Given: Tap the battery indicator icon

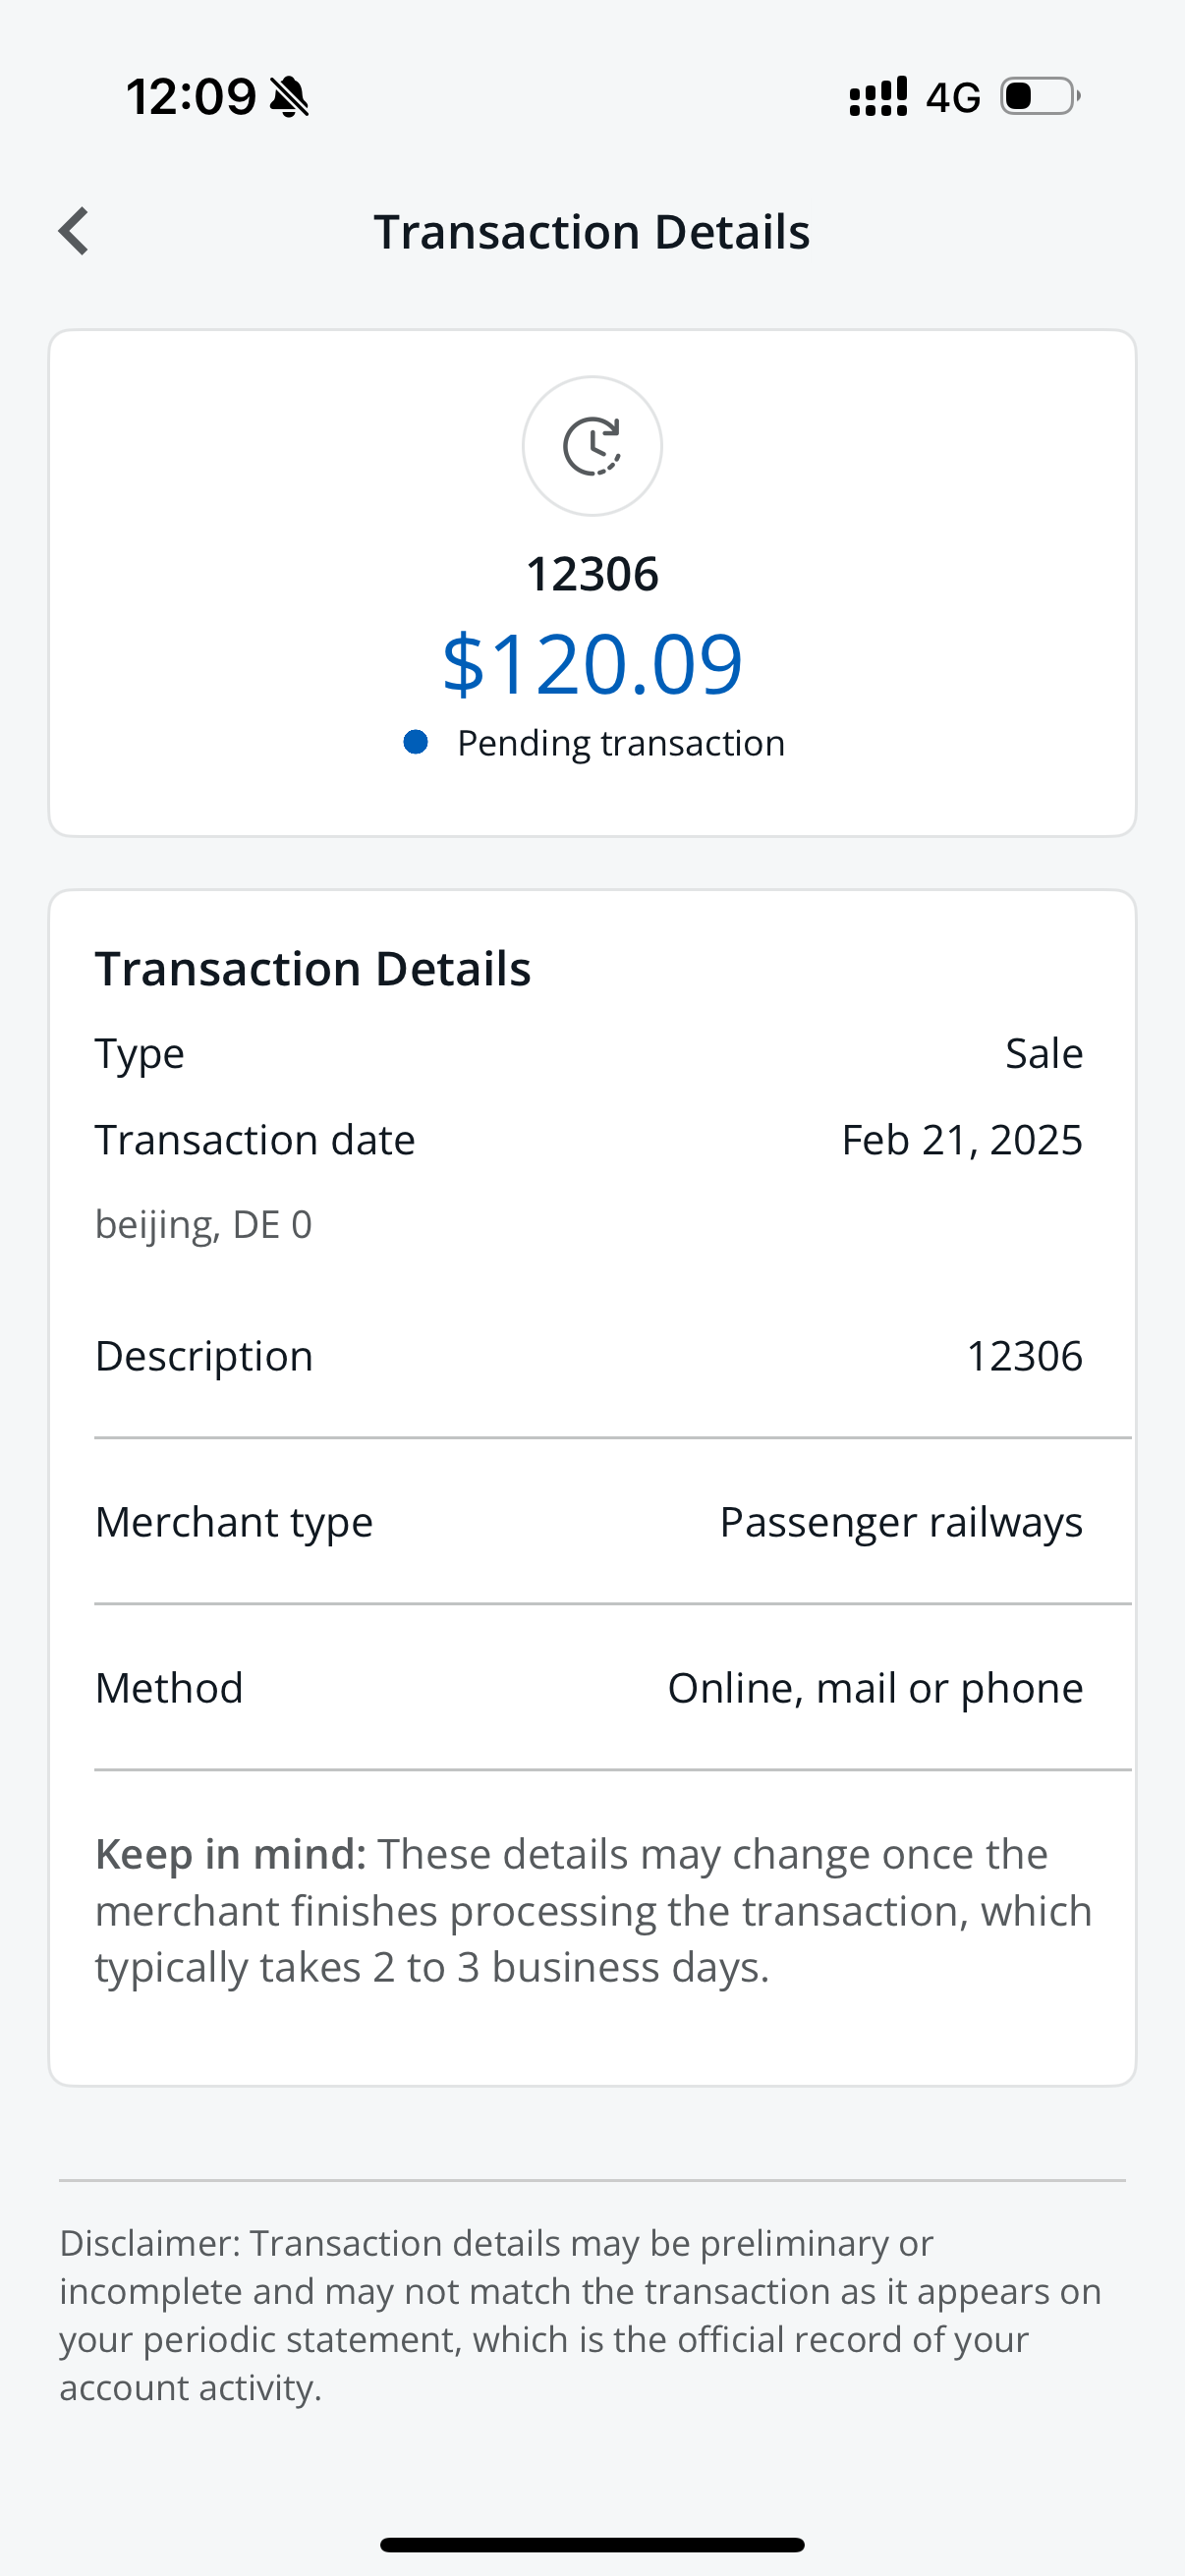Looking at the screenshot, I should [1040, 97].
